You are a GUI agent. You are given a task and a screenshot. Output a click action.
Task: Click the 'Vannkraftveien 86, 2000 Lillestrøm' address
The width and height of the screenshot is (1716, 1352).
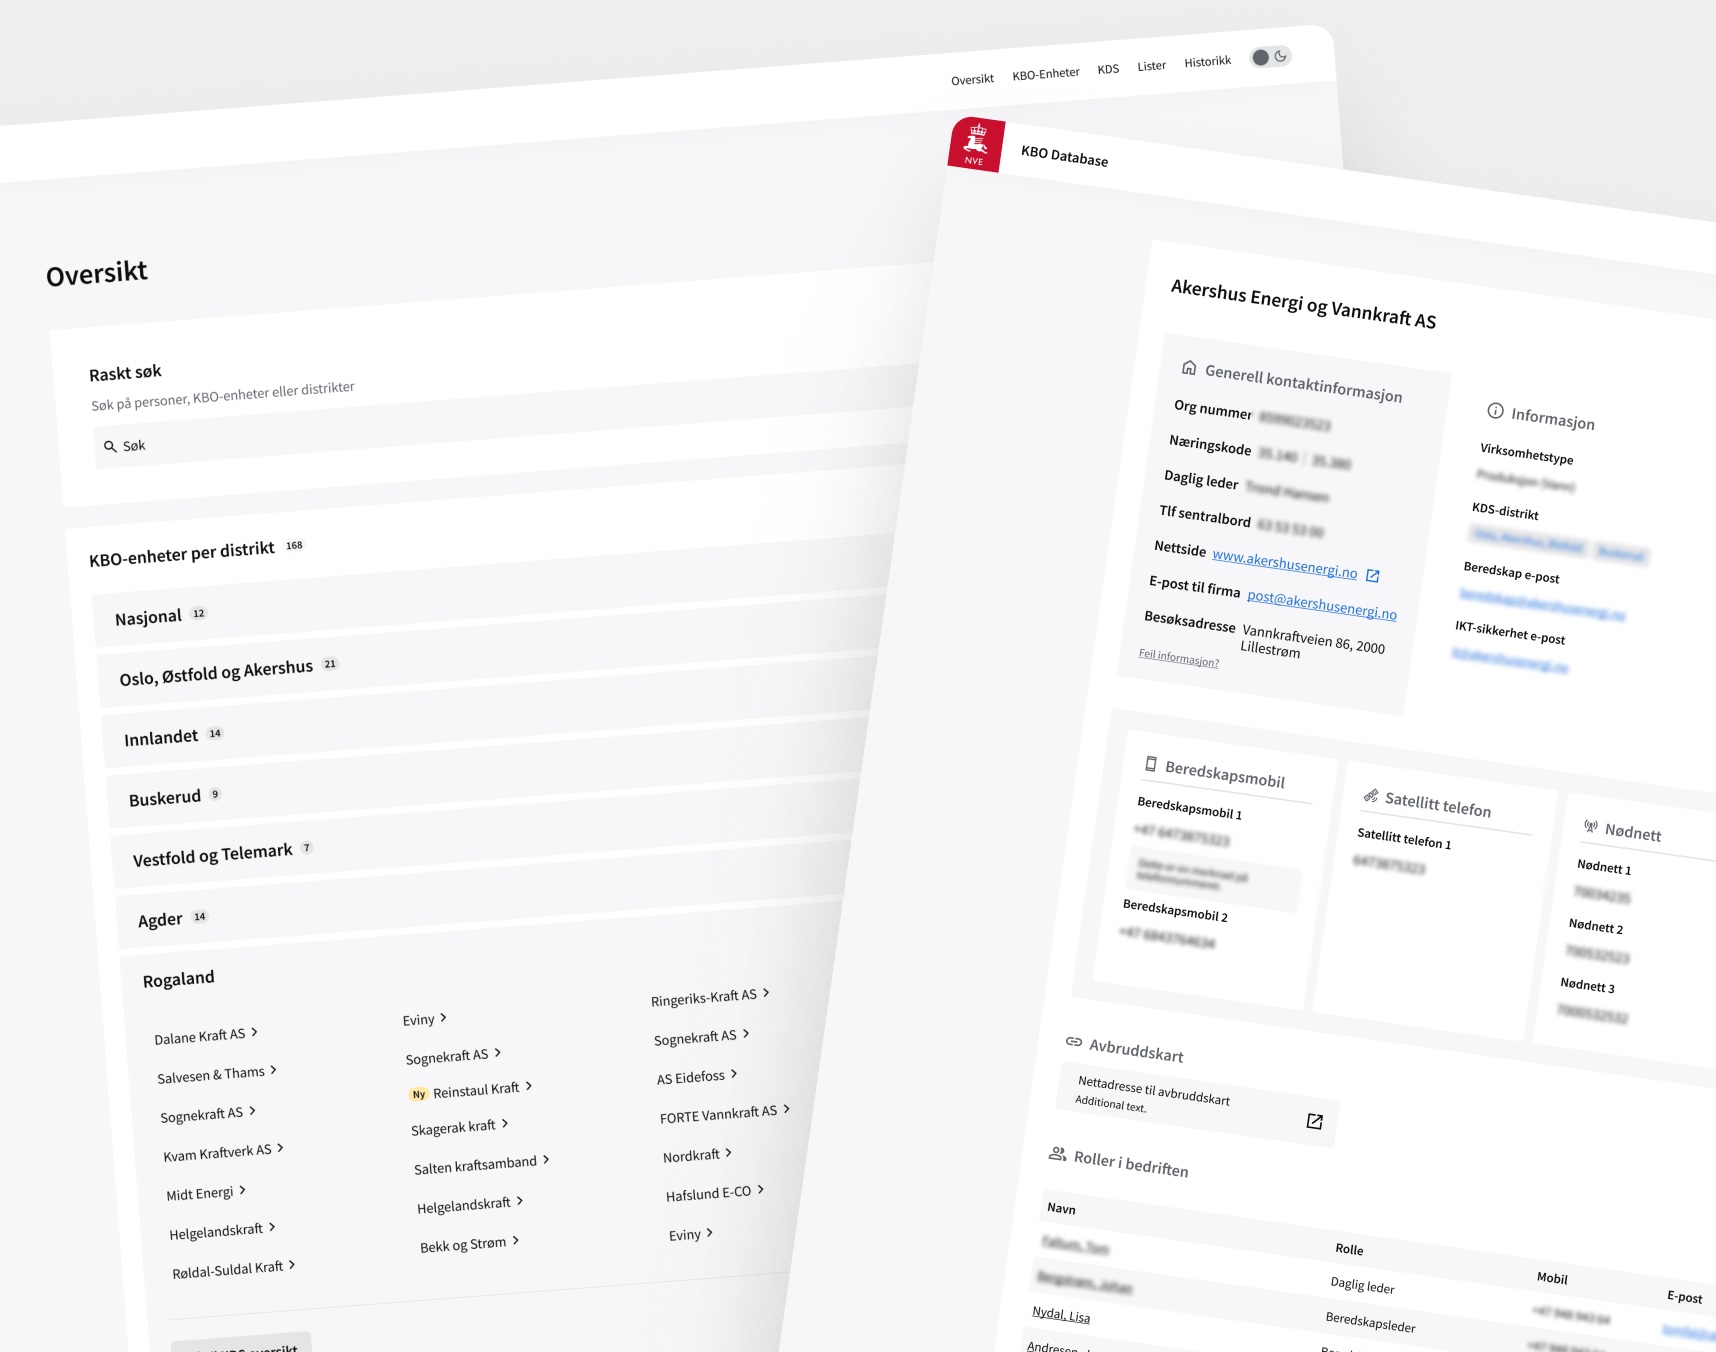tap(1312, 640)
